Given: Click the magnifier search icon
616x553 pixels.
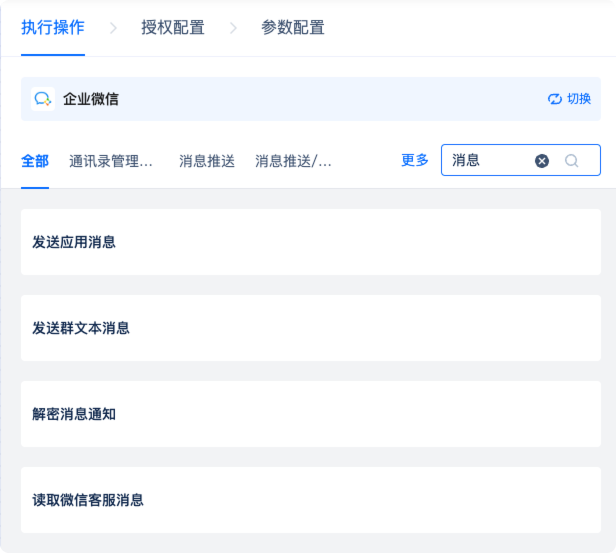Looking at the screenshot, I should pos(571,161).
